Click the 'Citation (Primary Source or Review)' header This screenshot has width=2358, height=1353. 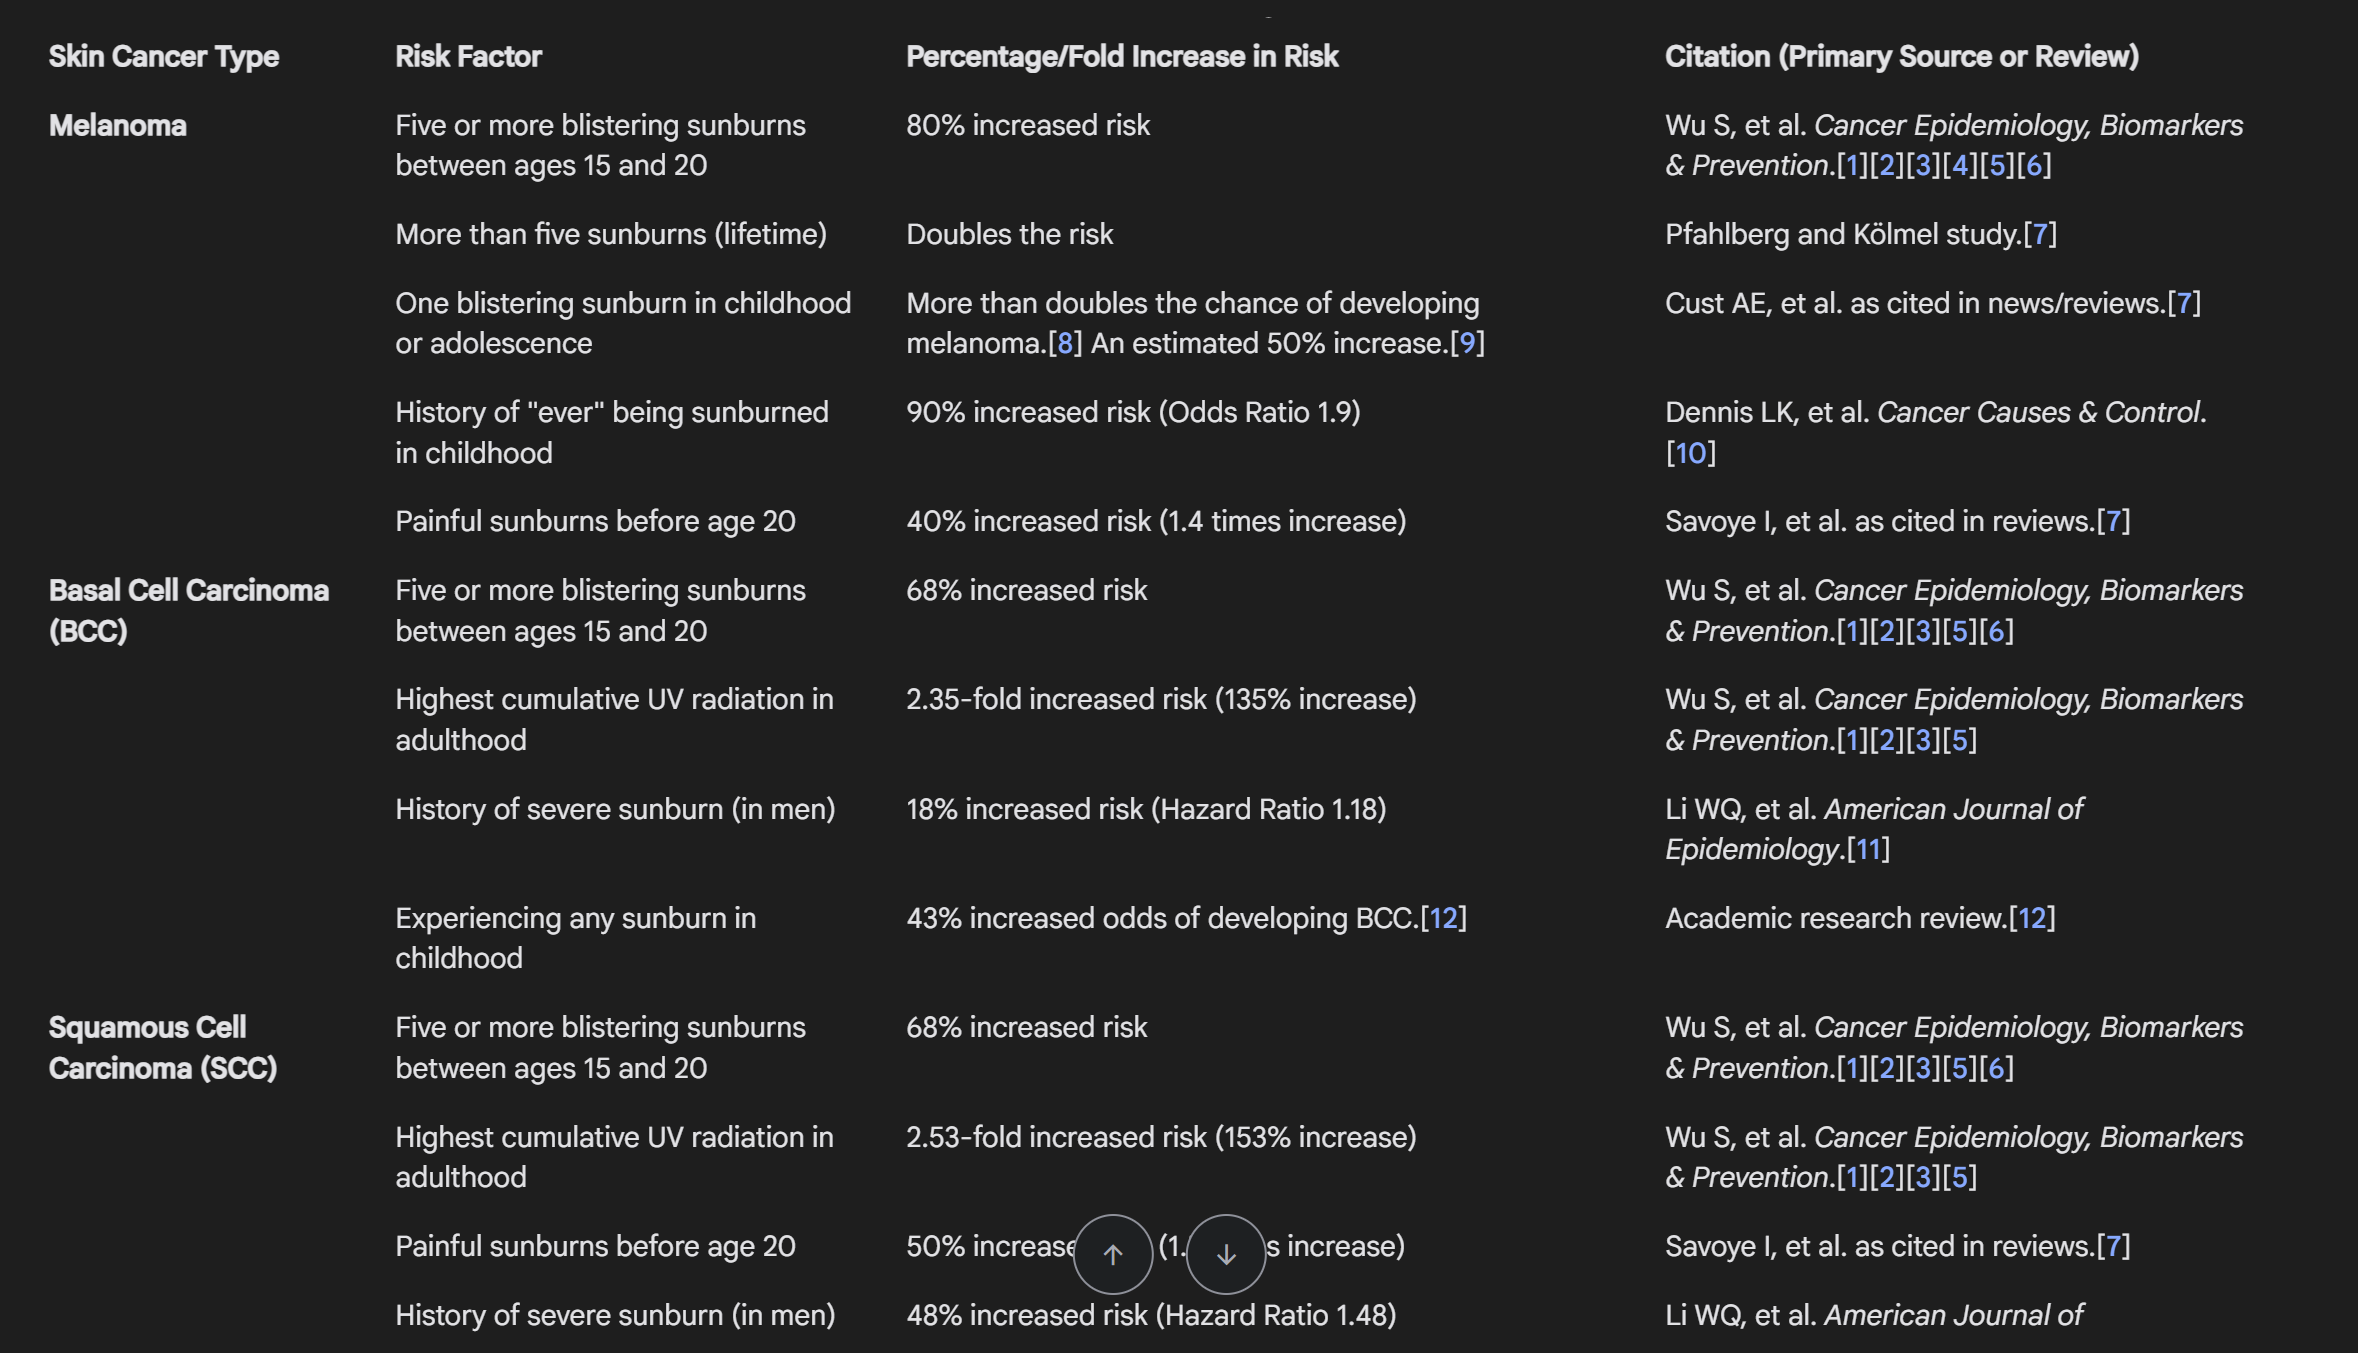pyautogui.click(x=1902, y=56)
